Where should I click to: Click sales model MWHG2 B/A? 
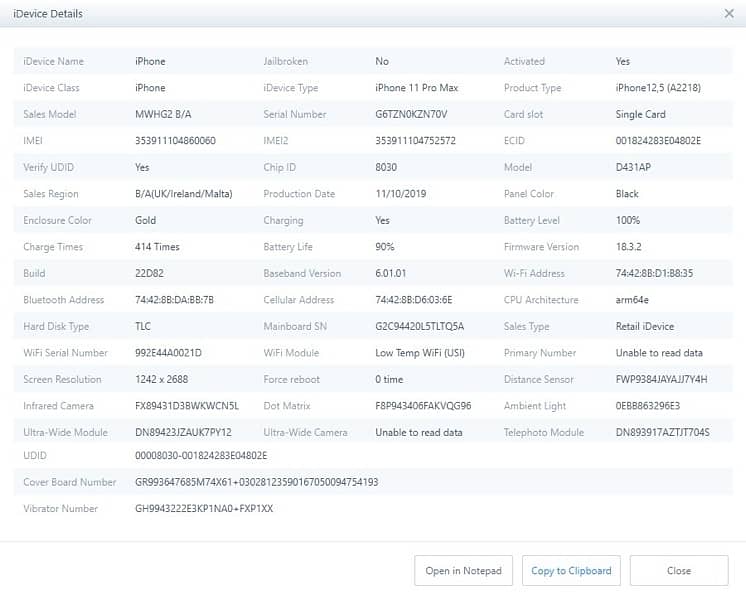pyautogui.click(x=163, y=114)
